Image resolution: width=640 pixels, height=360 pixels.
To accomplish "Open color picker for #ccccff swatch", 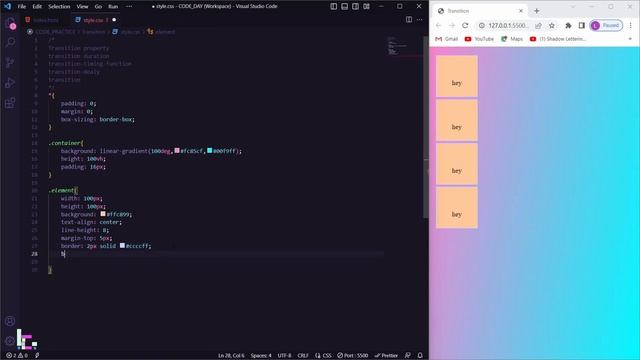I will click(122, 246).
